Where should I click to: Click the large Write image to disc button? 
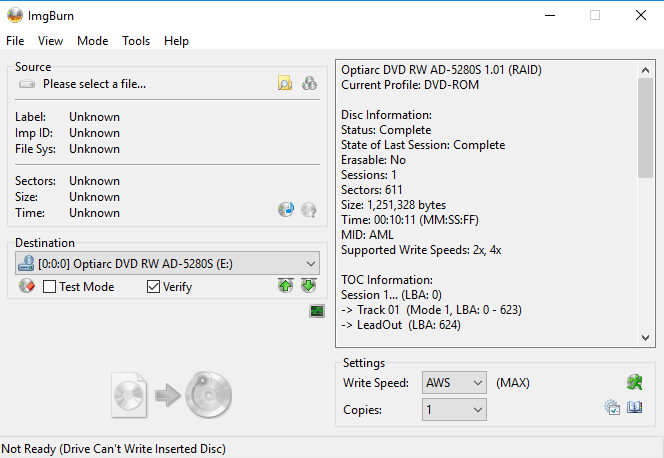click(172, 395)
